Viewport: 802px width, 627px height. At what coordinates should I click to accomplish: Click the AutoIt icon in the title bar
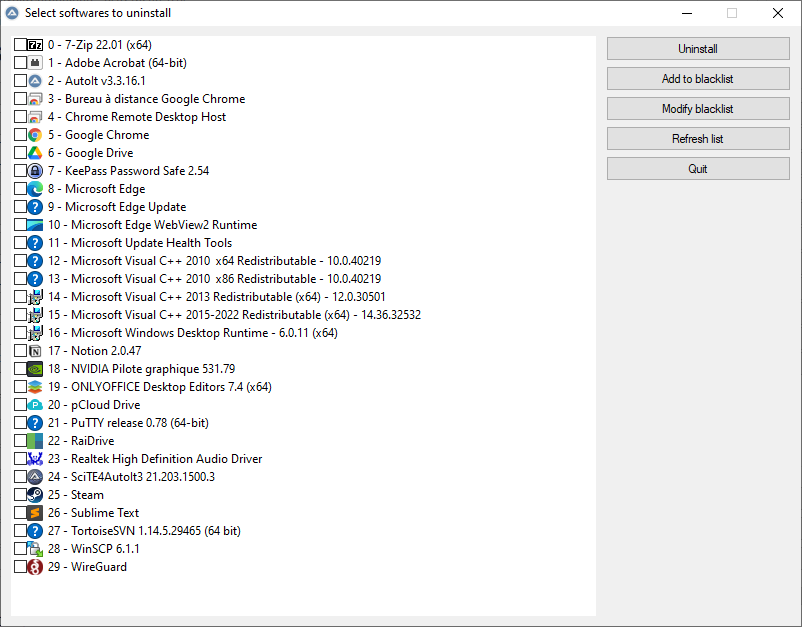12,13
